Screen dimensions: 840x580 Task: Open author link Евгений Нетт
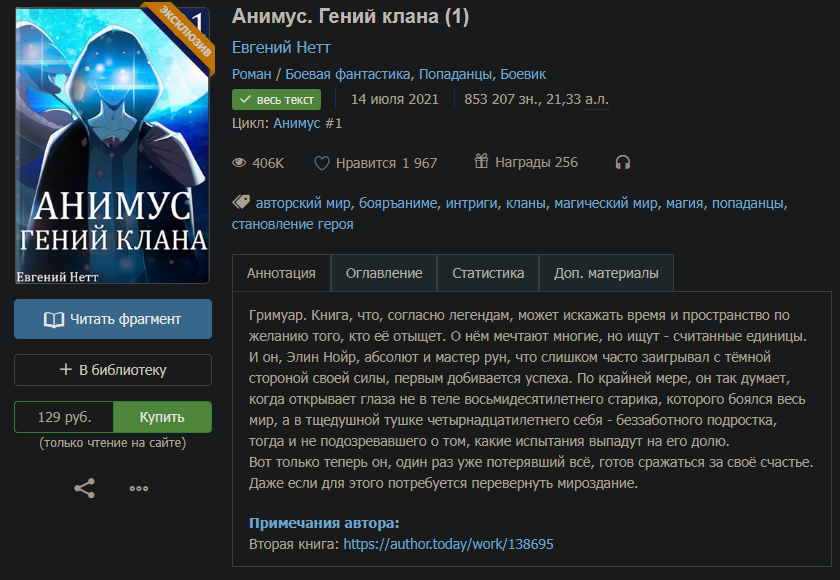[281, 48]
